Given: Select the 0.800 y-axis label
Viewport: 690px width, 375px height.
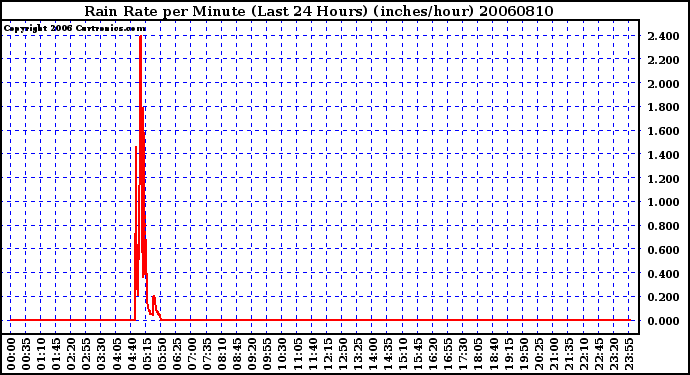Looking at the screenshot, I should click(x=663, y=226).
